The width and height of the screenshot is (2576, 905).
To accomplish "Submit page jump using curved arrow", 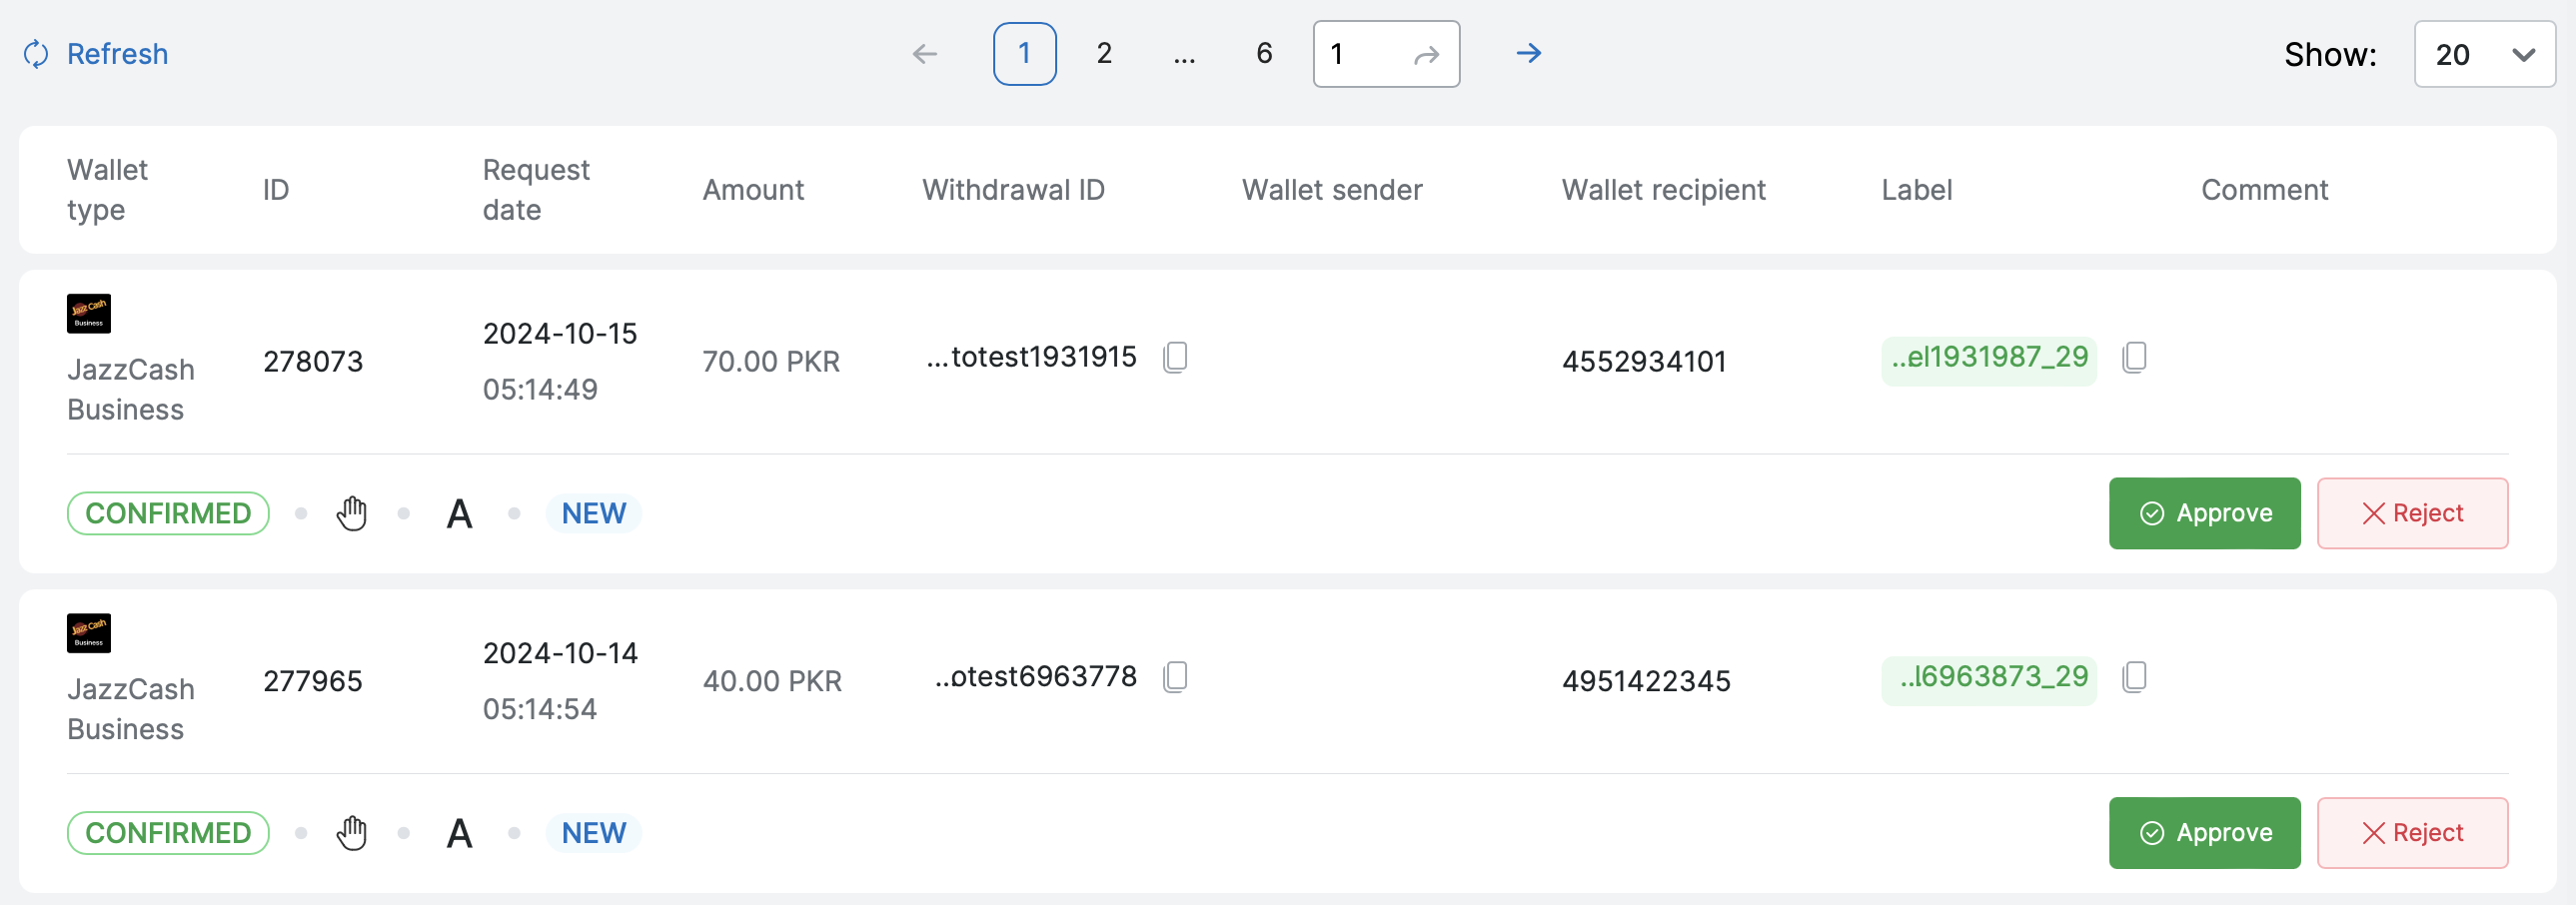I will coord(1426,55).
